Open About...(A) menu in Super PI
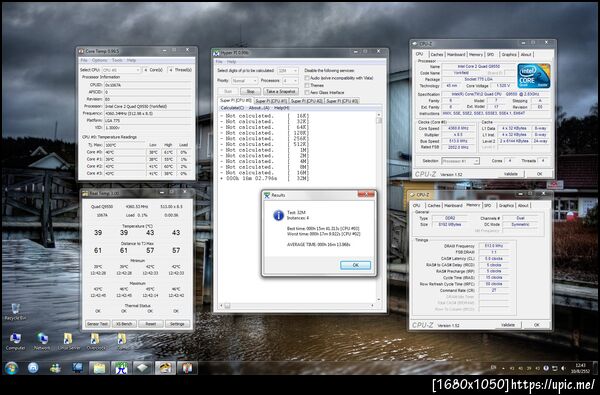The width and height of the screenshot is (600, 395). tap(259, 108)
